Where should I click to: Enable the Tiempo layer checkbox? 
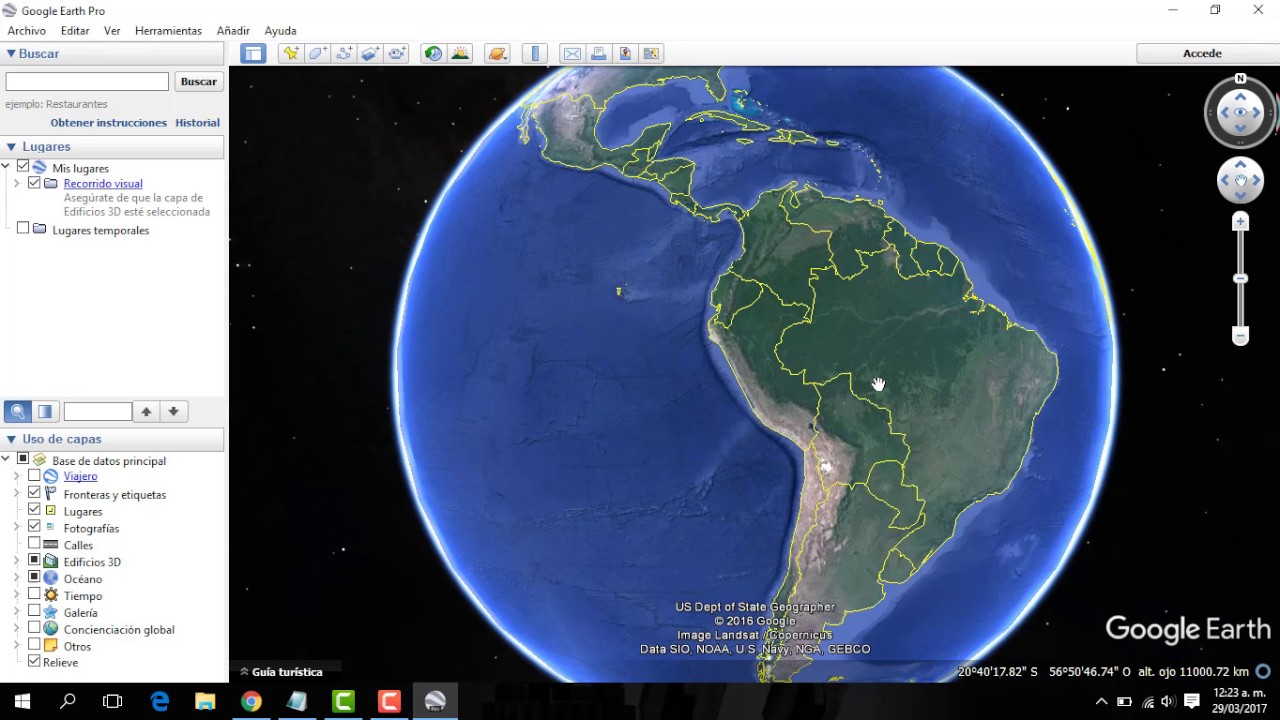34,594
